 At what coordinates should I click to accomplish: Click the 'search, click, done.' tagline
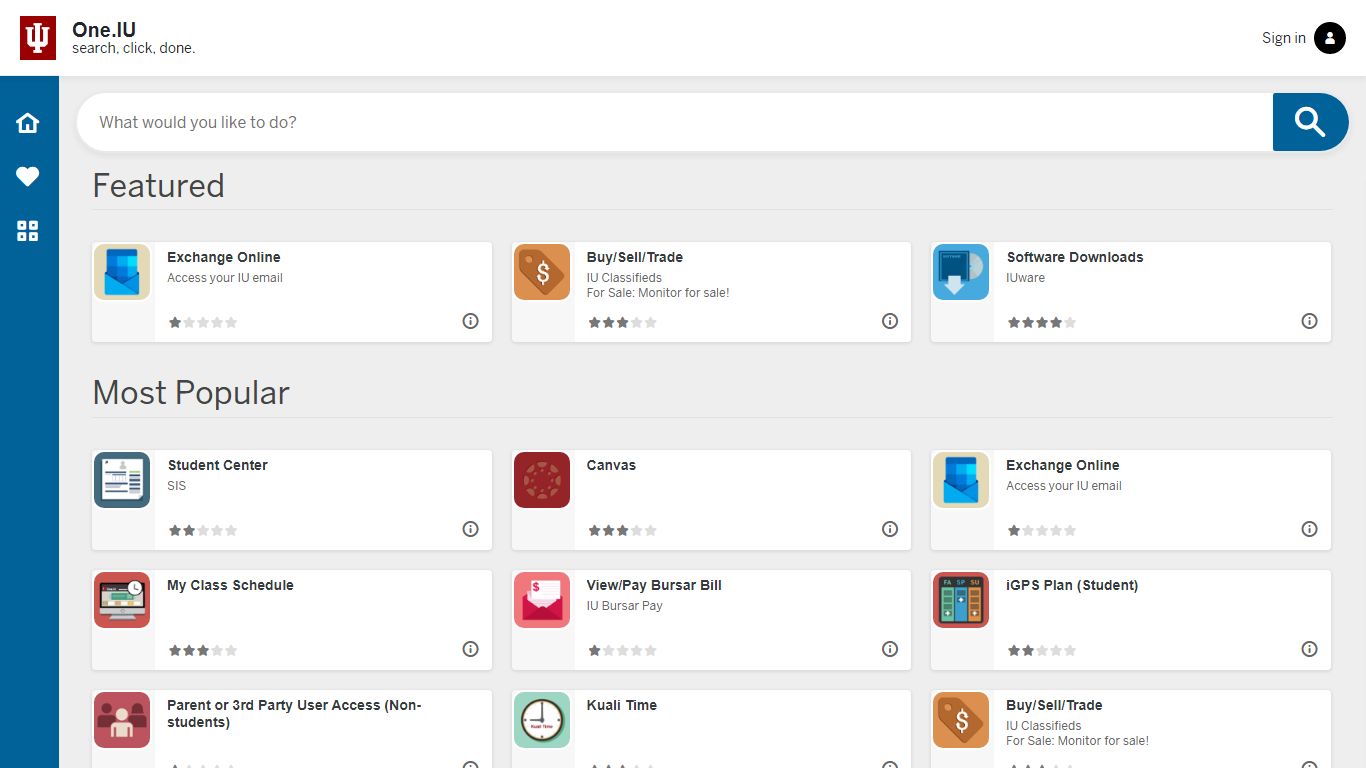(134, 48)
